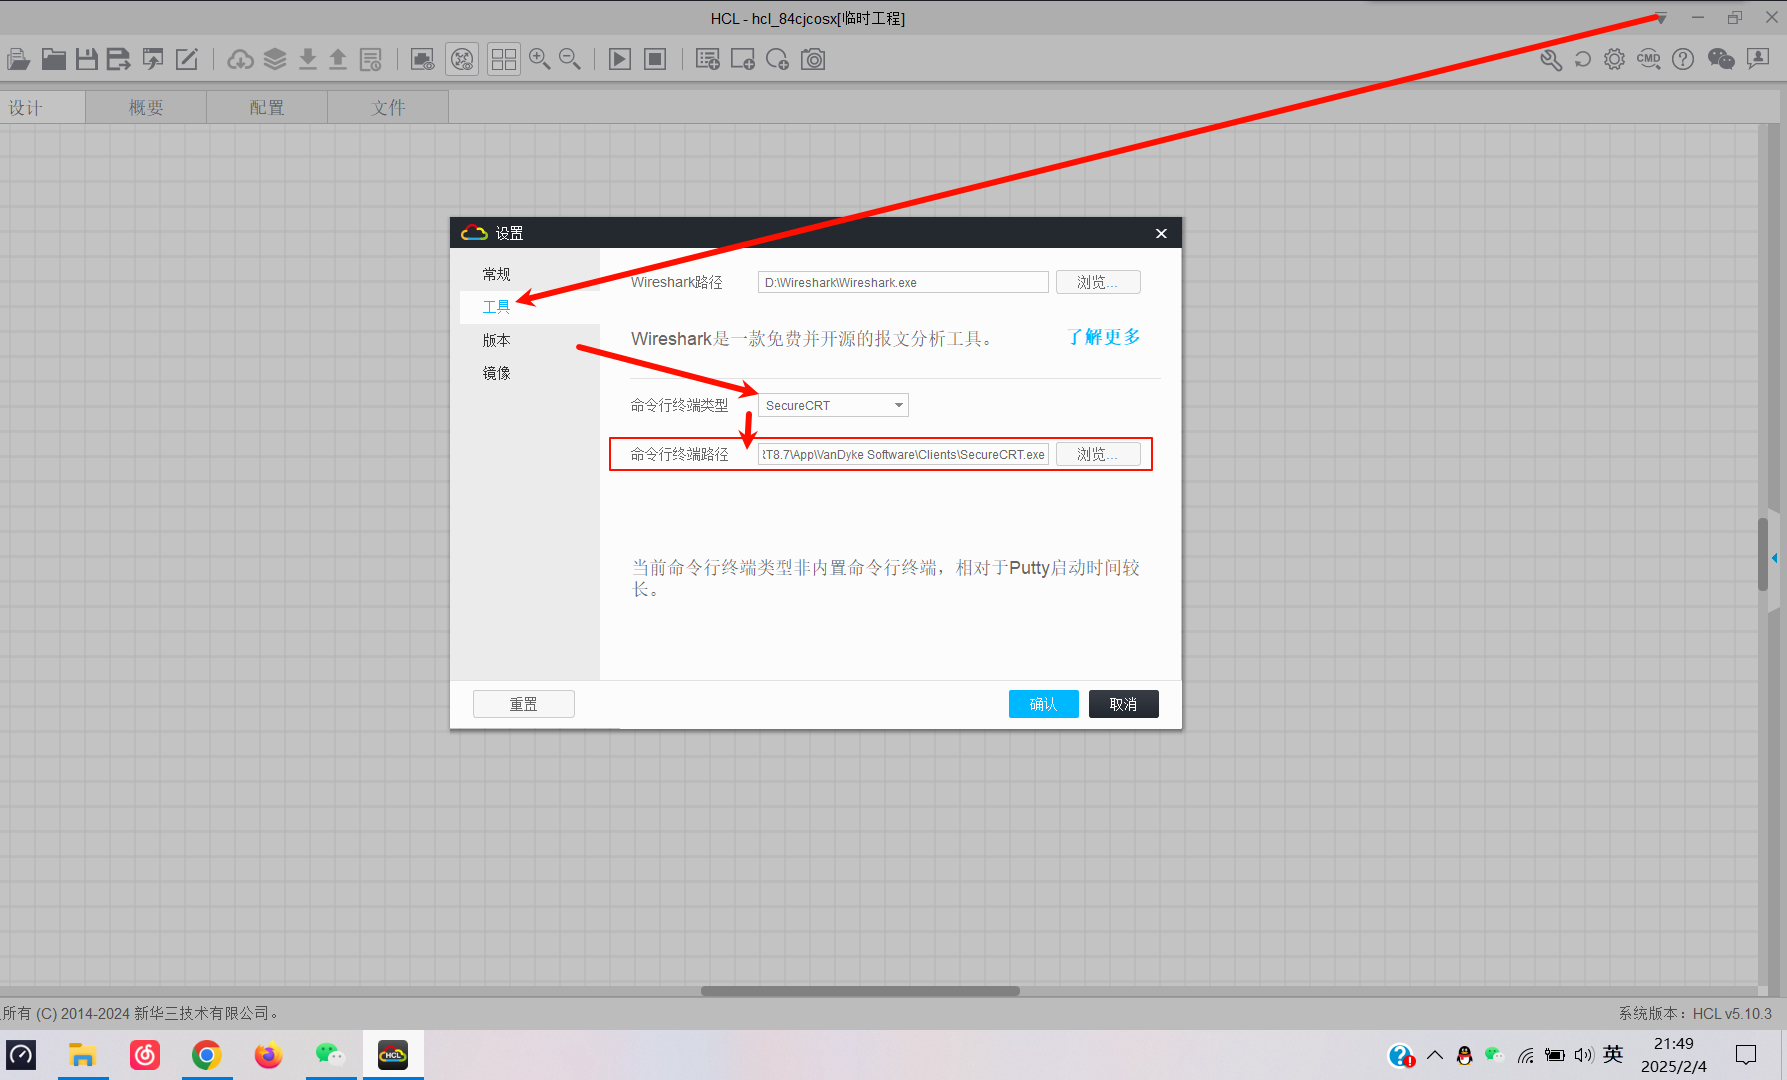Click the user feedback speech-bubble icon
The height and width of the screenshot is (1080, 1787).
[x=1758, y=59]
